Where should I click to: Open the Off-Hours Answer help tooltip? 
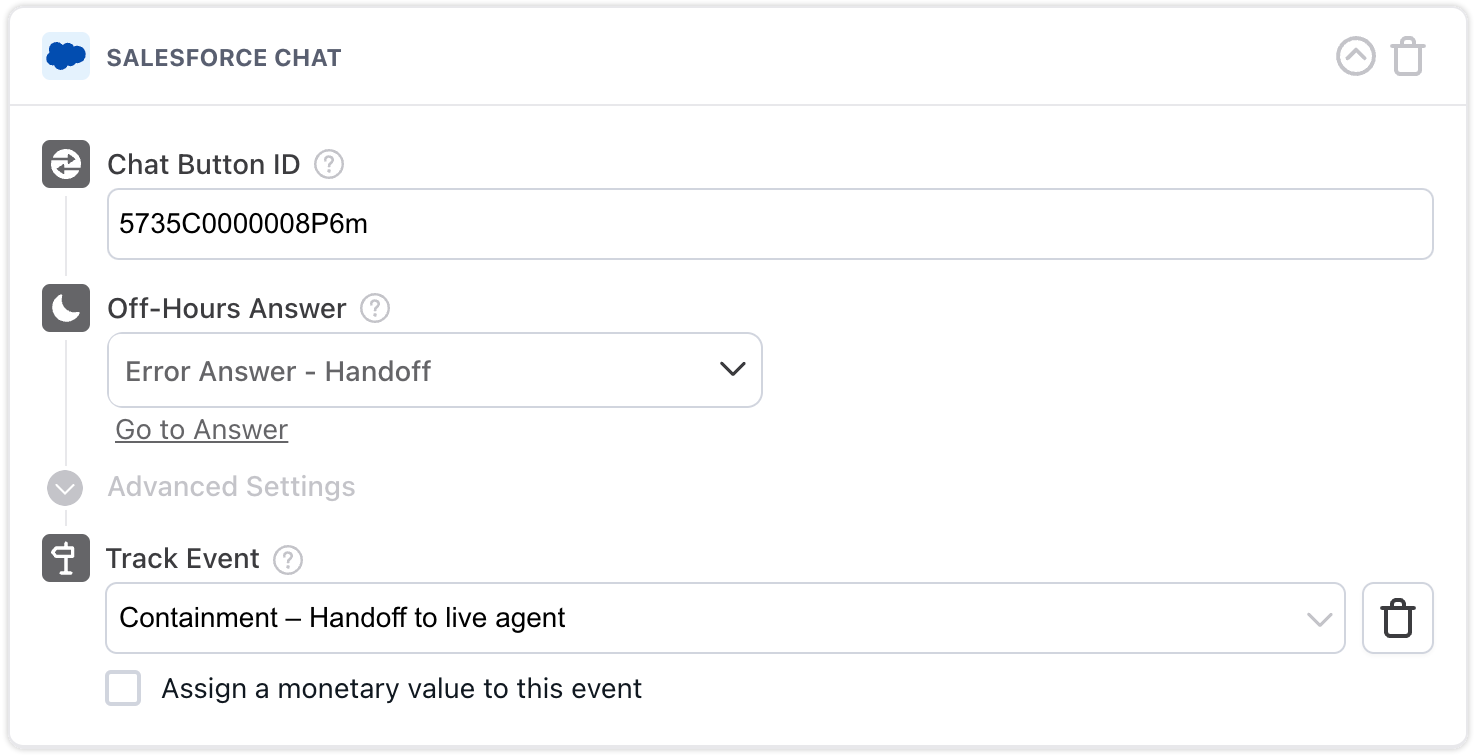coord(374,309)
